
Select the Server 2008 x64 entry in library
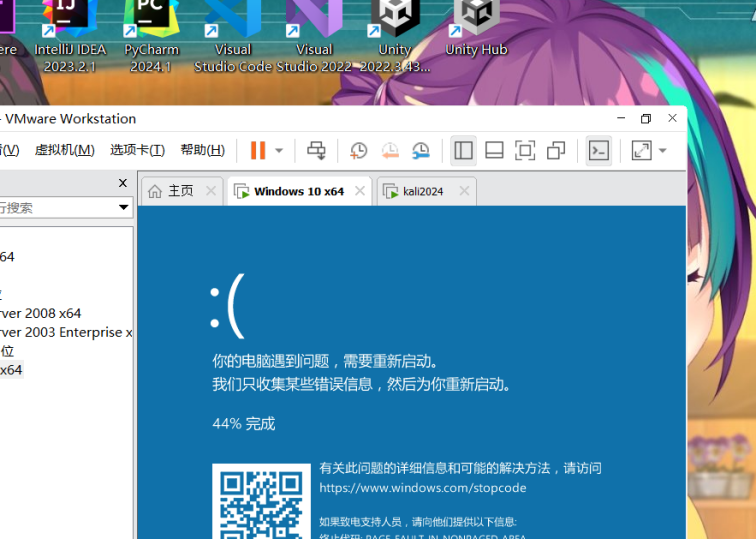[40, 313]
